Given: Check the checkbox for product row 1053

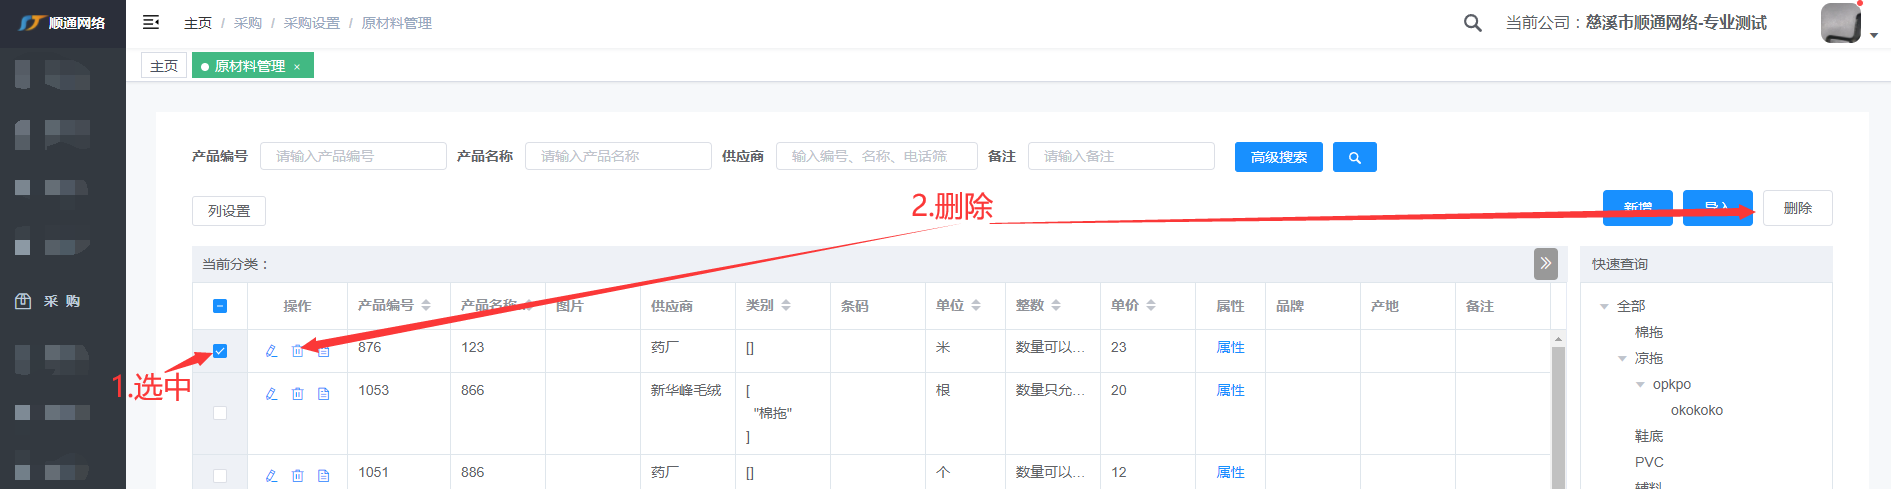Looking at the screenshot, I should [x=220, y=413].
